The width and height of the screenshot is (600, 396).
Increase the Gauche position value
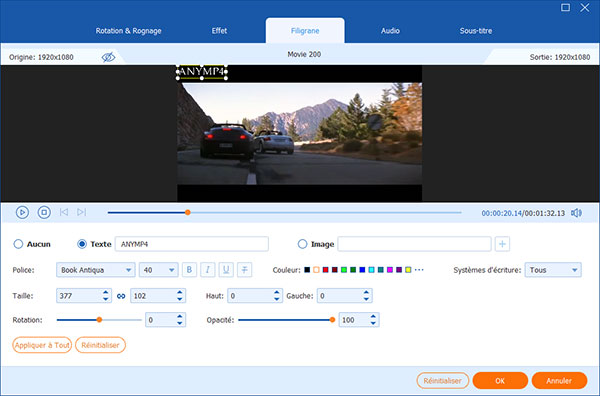366,292
